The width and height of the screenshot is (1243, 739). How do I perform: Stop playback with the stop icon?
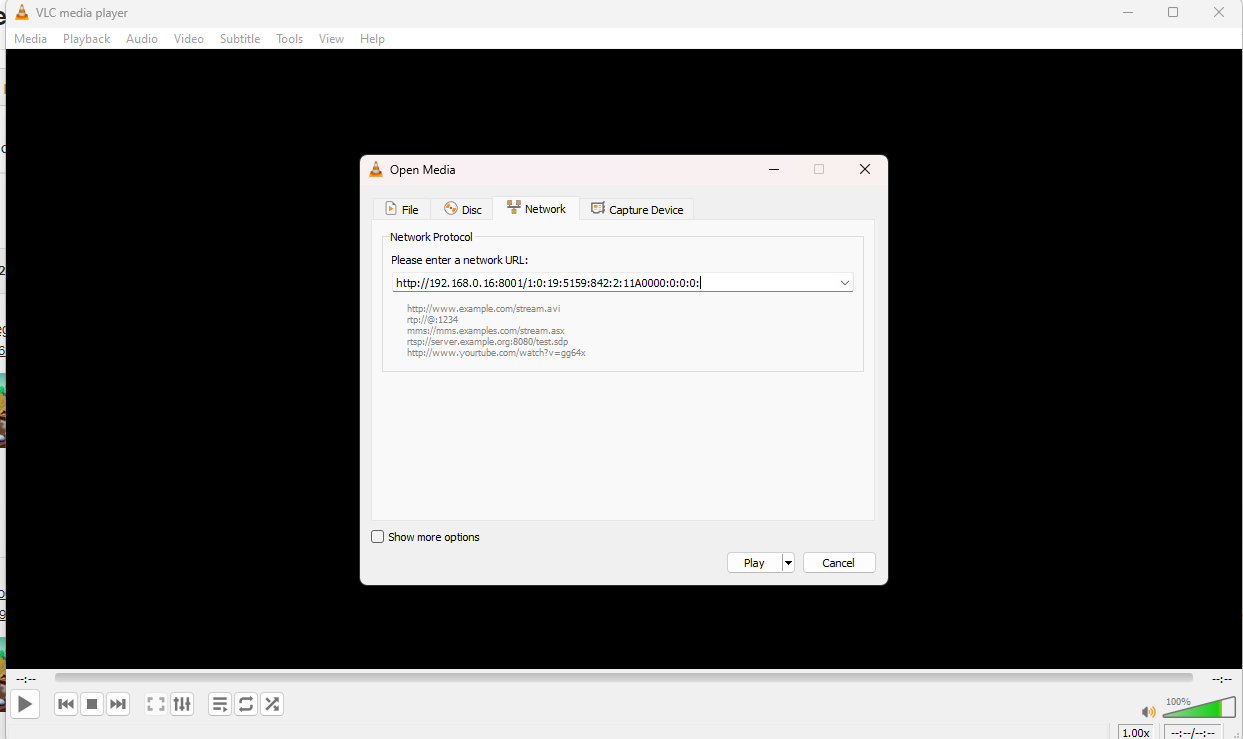92,704
